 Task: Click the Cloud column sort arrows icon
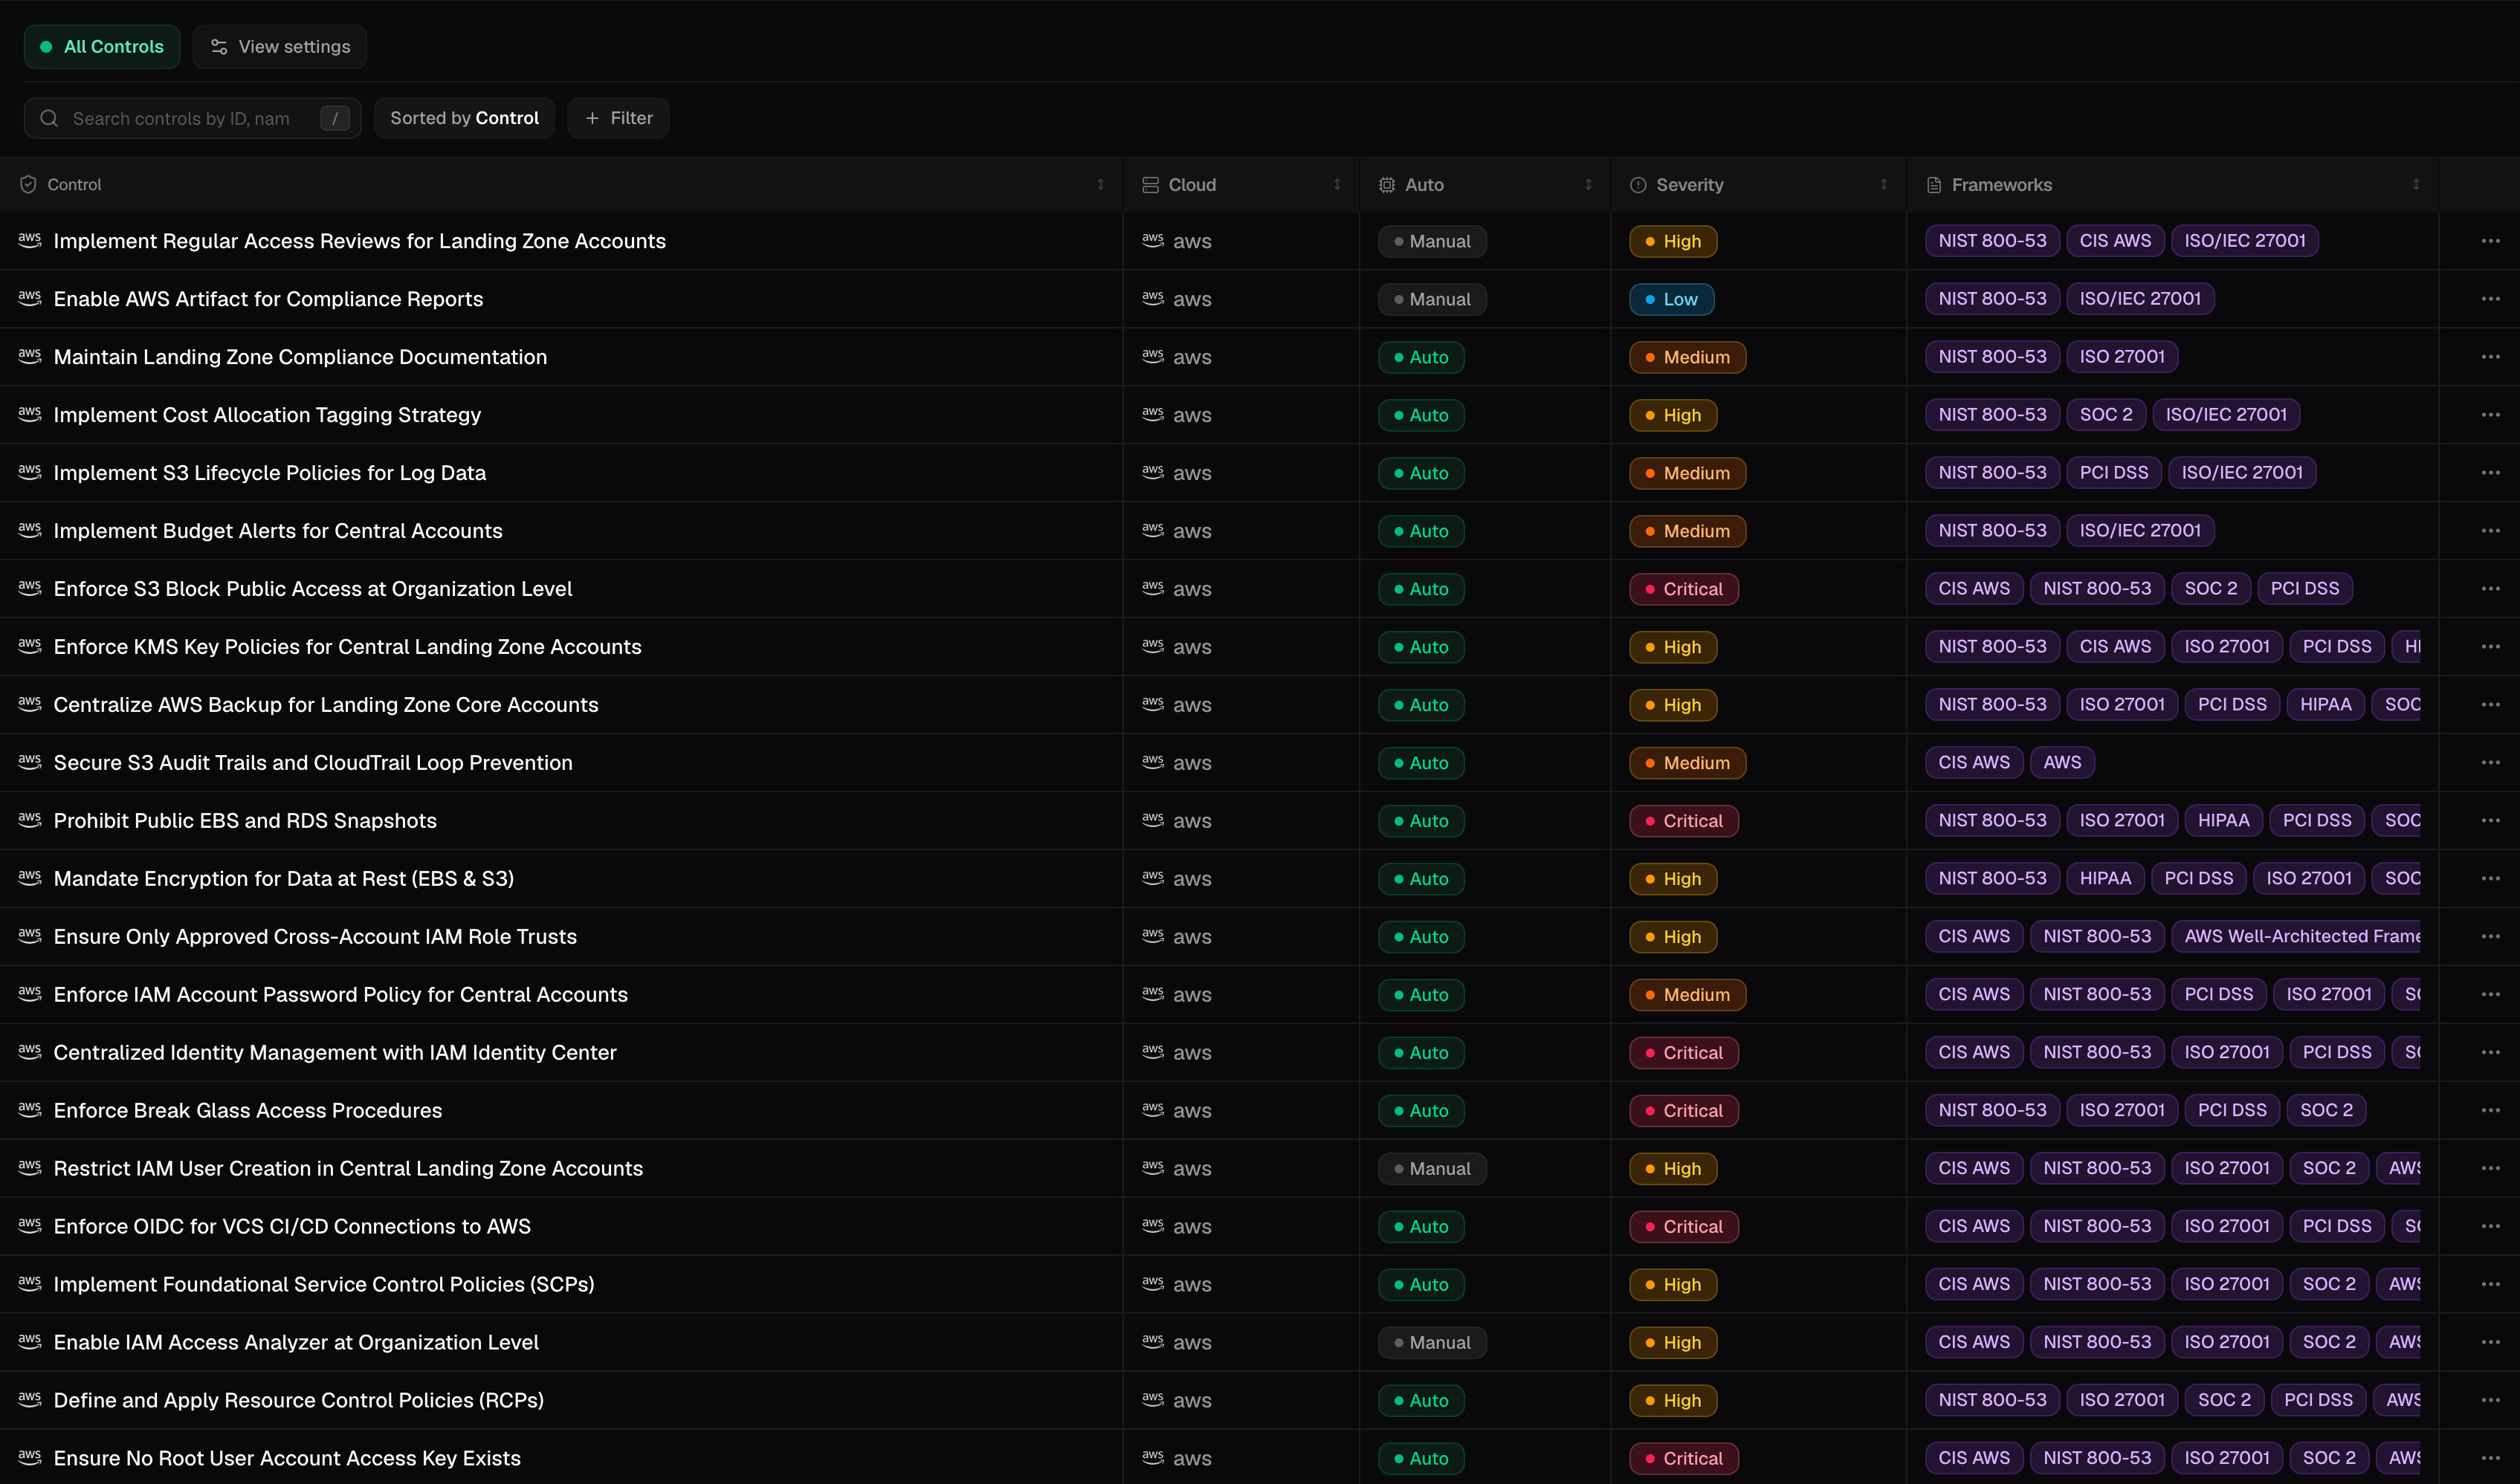1337,185
